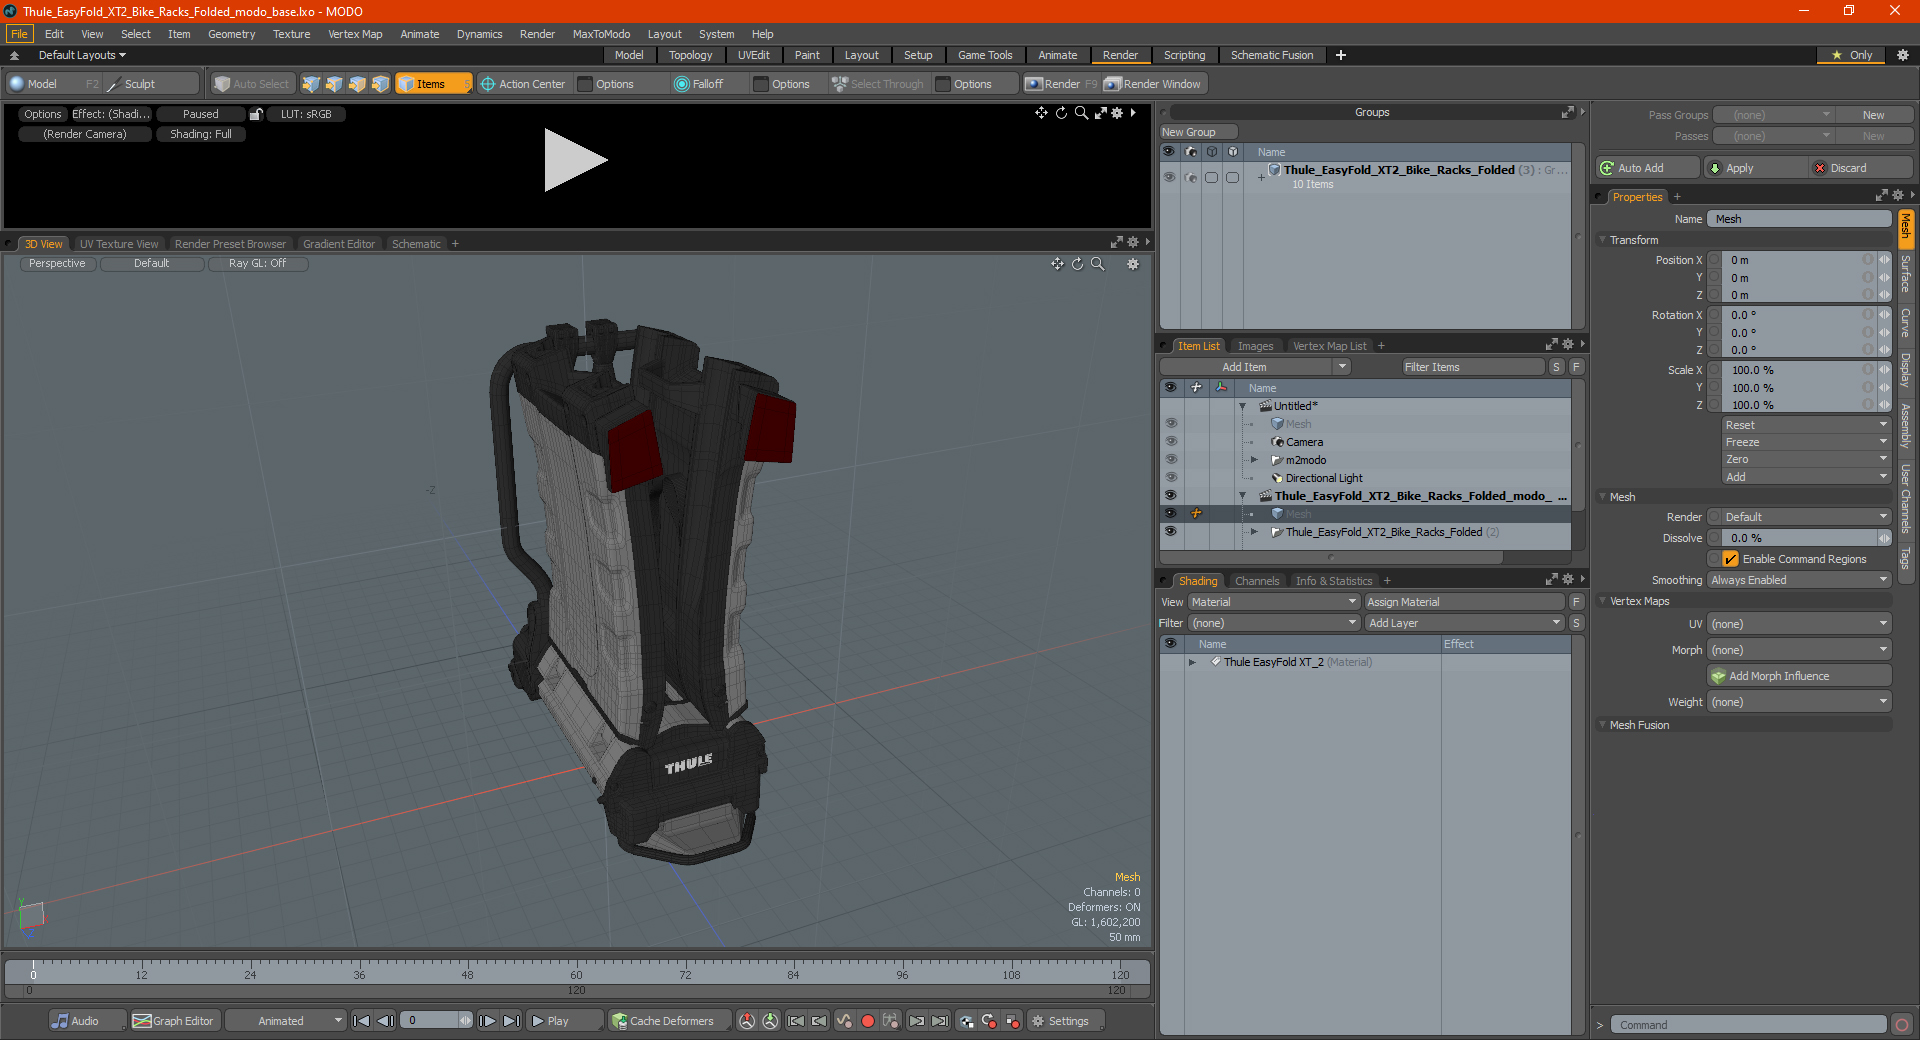Screen dimensions: 1920x1040
Task: Toggle red Auto Key record button
Action: 868,1021
